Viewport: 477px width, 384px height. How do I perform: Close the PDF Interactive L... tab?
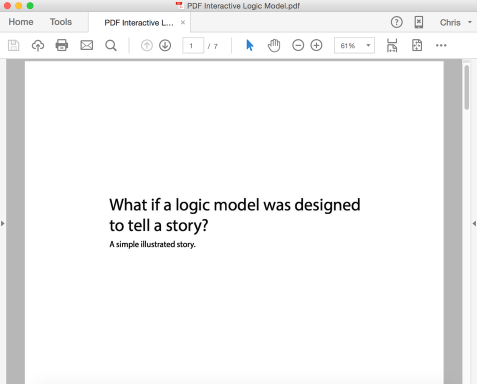pyautogui.click(x=183, y=22)
